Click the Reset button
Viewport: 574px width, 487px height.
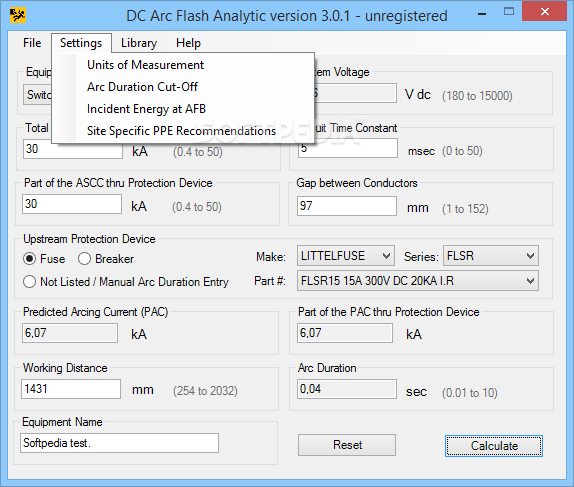(x=347, y=445)
